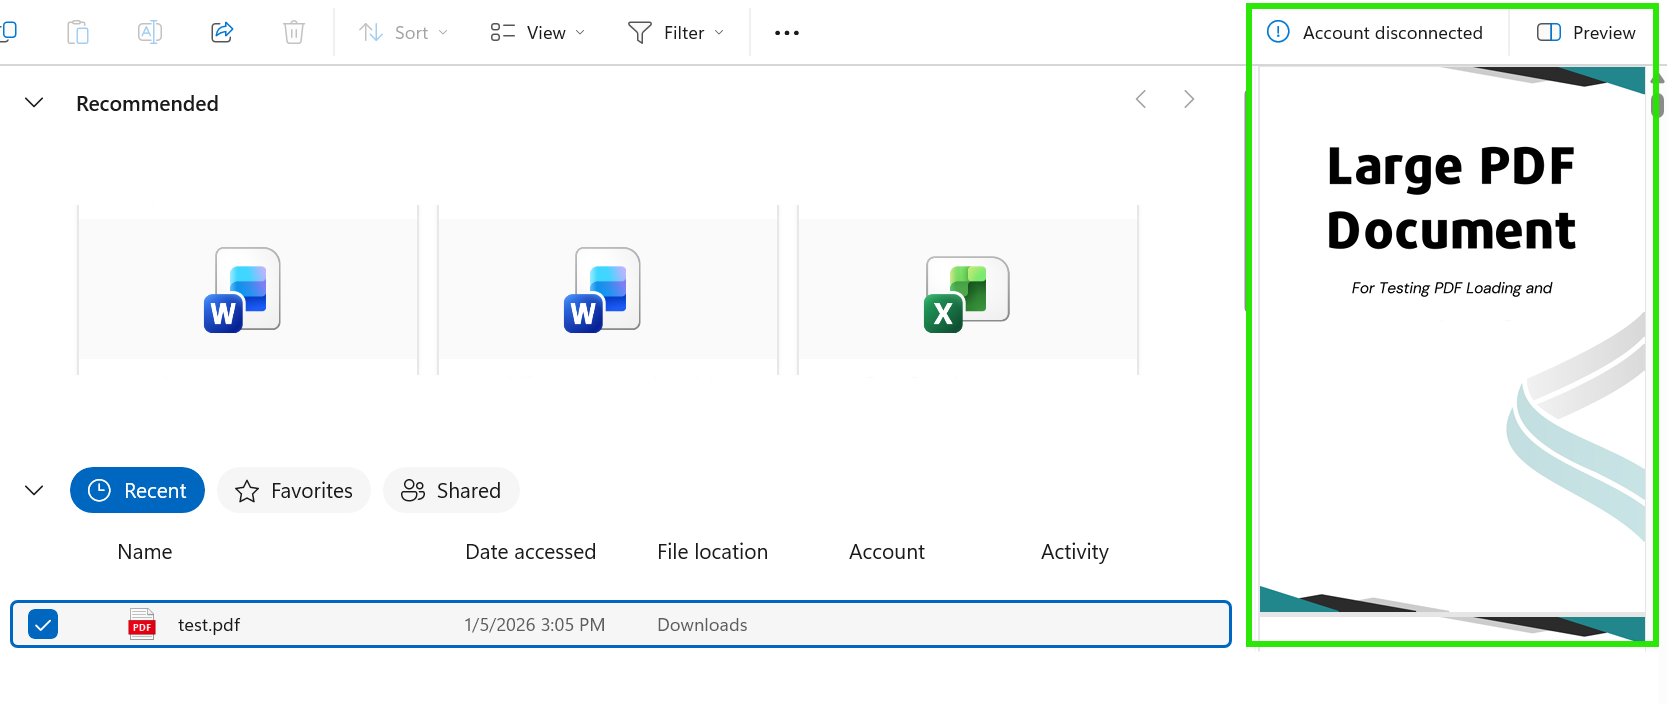Image resolution: width=1667 pixels, height=704 pixels.
Task: Click the Share icon in the toolbar
Action: [222, 33]
